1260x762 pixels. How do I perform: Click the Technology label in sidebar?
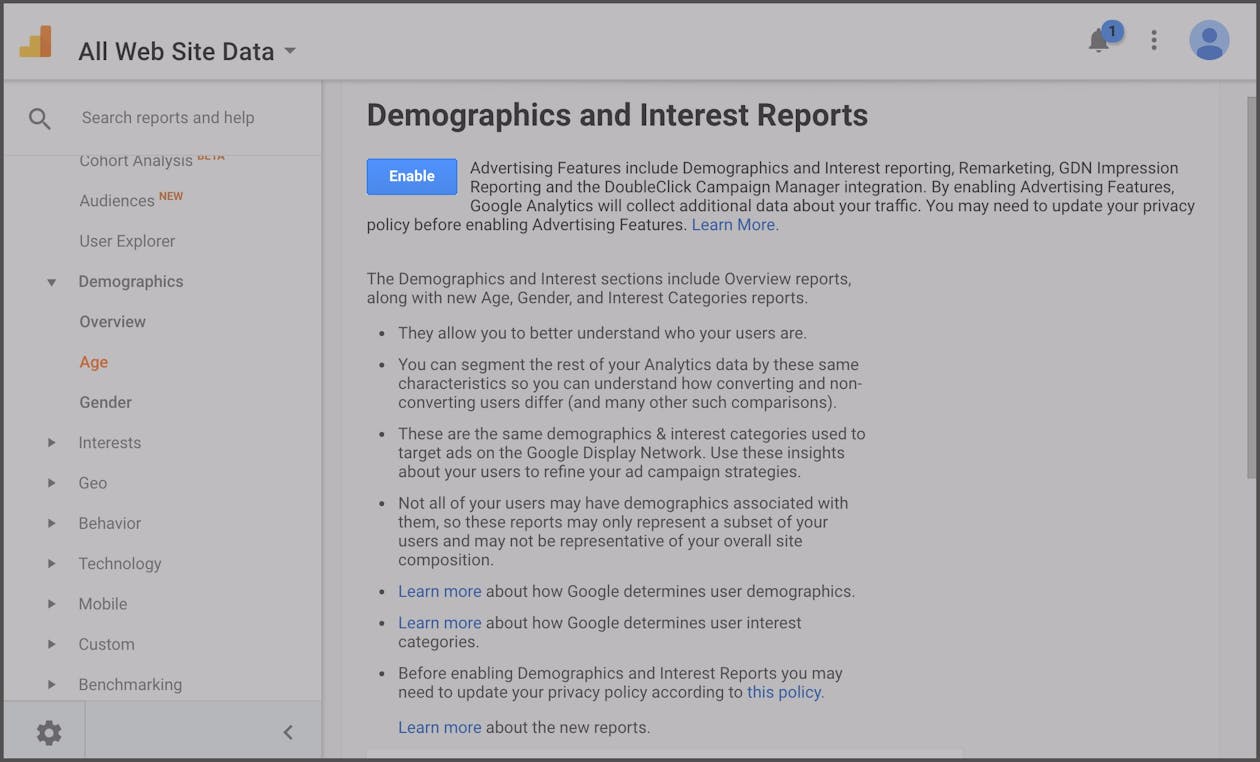click(x=120, y=563)
